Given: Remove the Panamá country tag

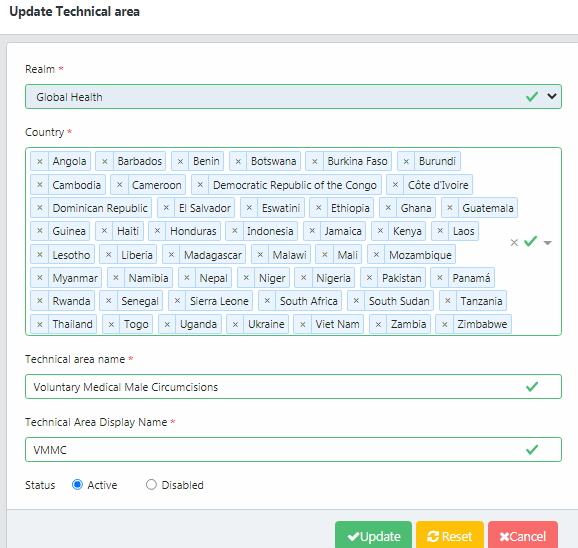Looking at the screenshot, I should (440, 278).
